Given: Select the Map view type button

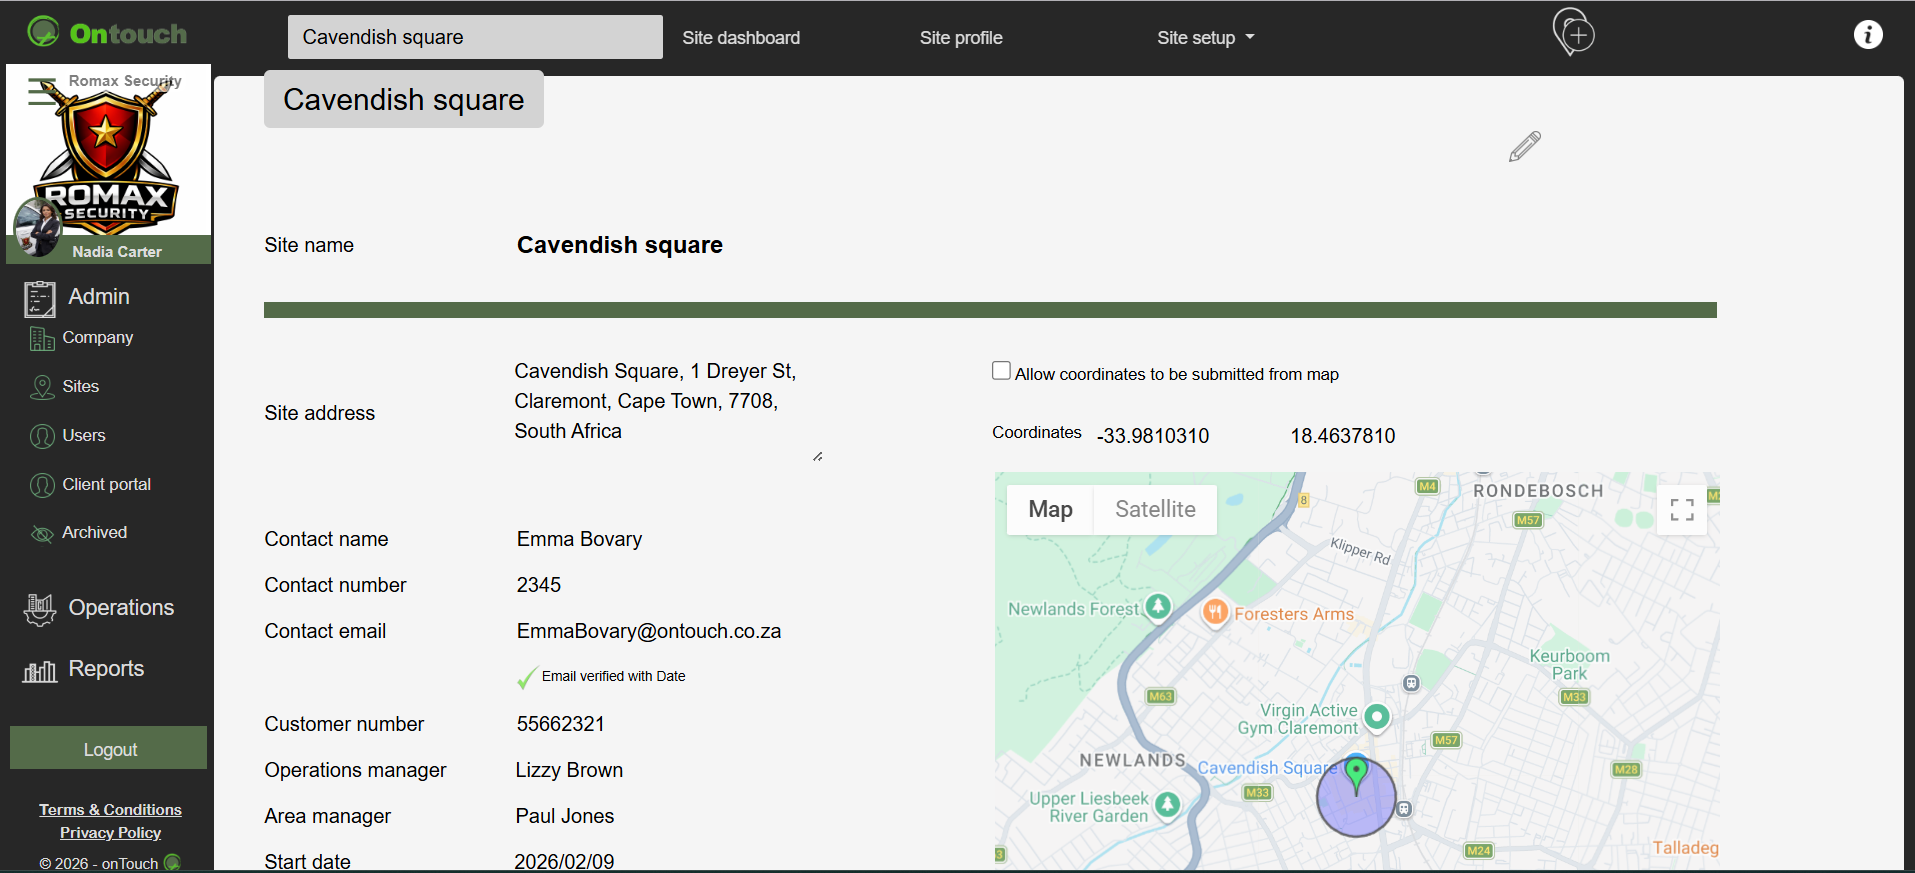Looking at the screenshot, I should (x=1050, y=510).
